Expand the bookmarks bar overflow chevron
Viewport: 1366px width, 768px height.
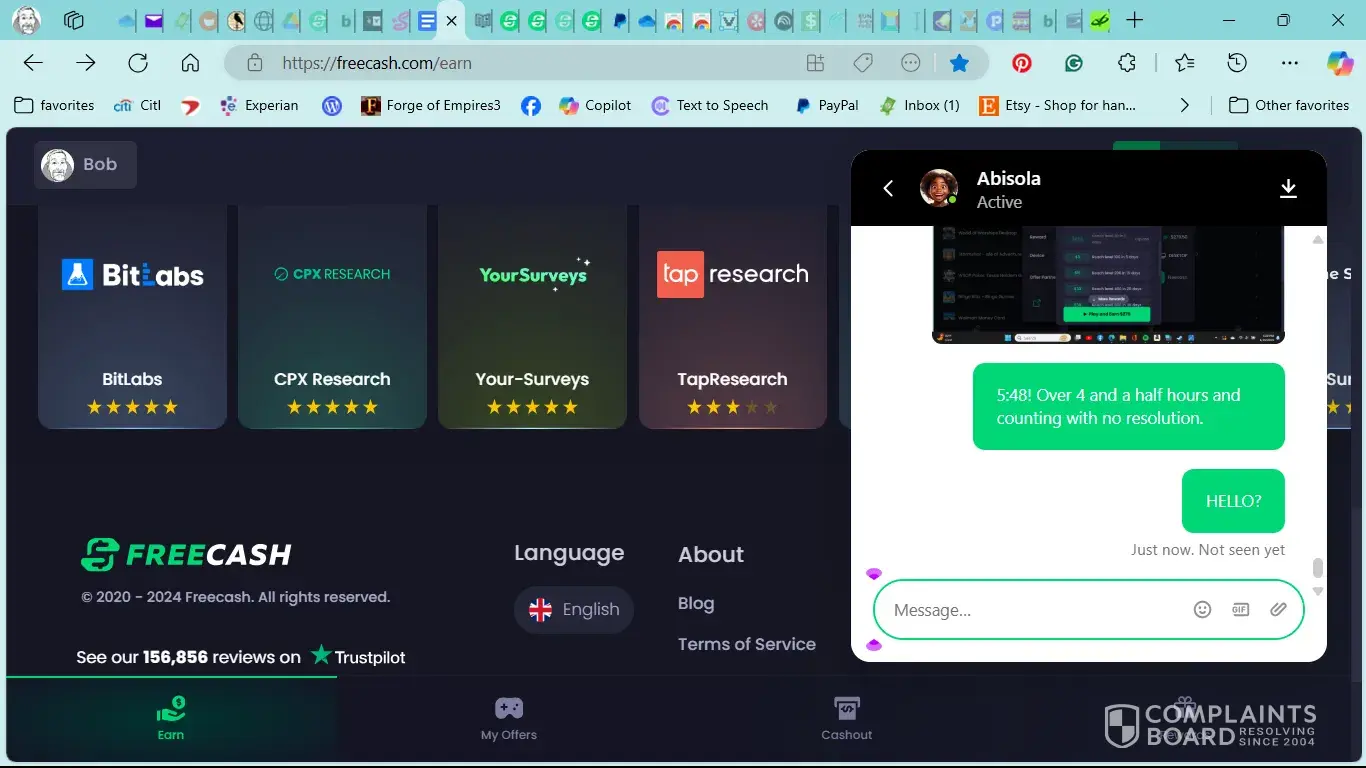pos(1184,105)
